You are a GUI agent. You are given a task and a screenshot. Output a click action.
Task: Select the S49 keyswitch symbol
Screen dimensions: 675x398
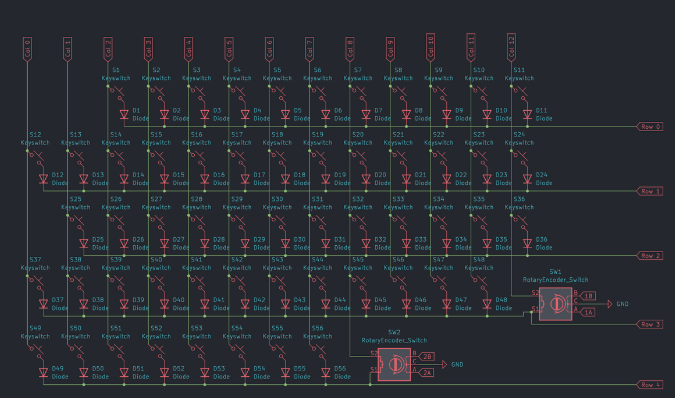(35, 351)
